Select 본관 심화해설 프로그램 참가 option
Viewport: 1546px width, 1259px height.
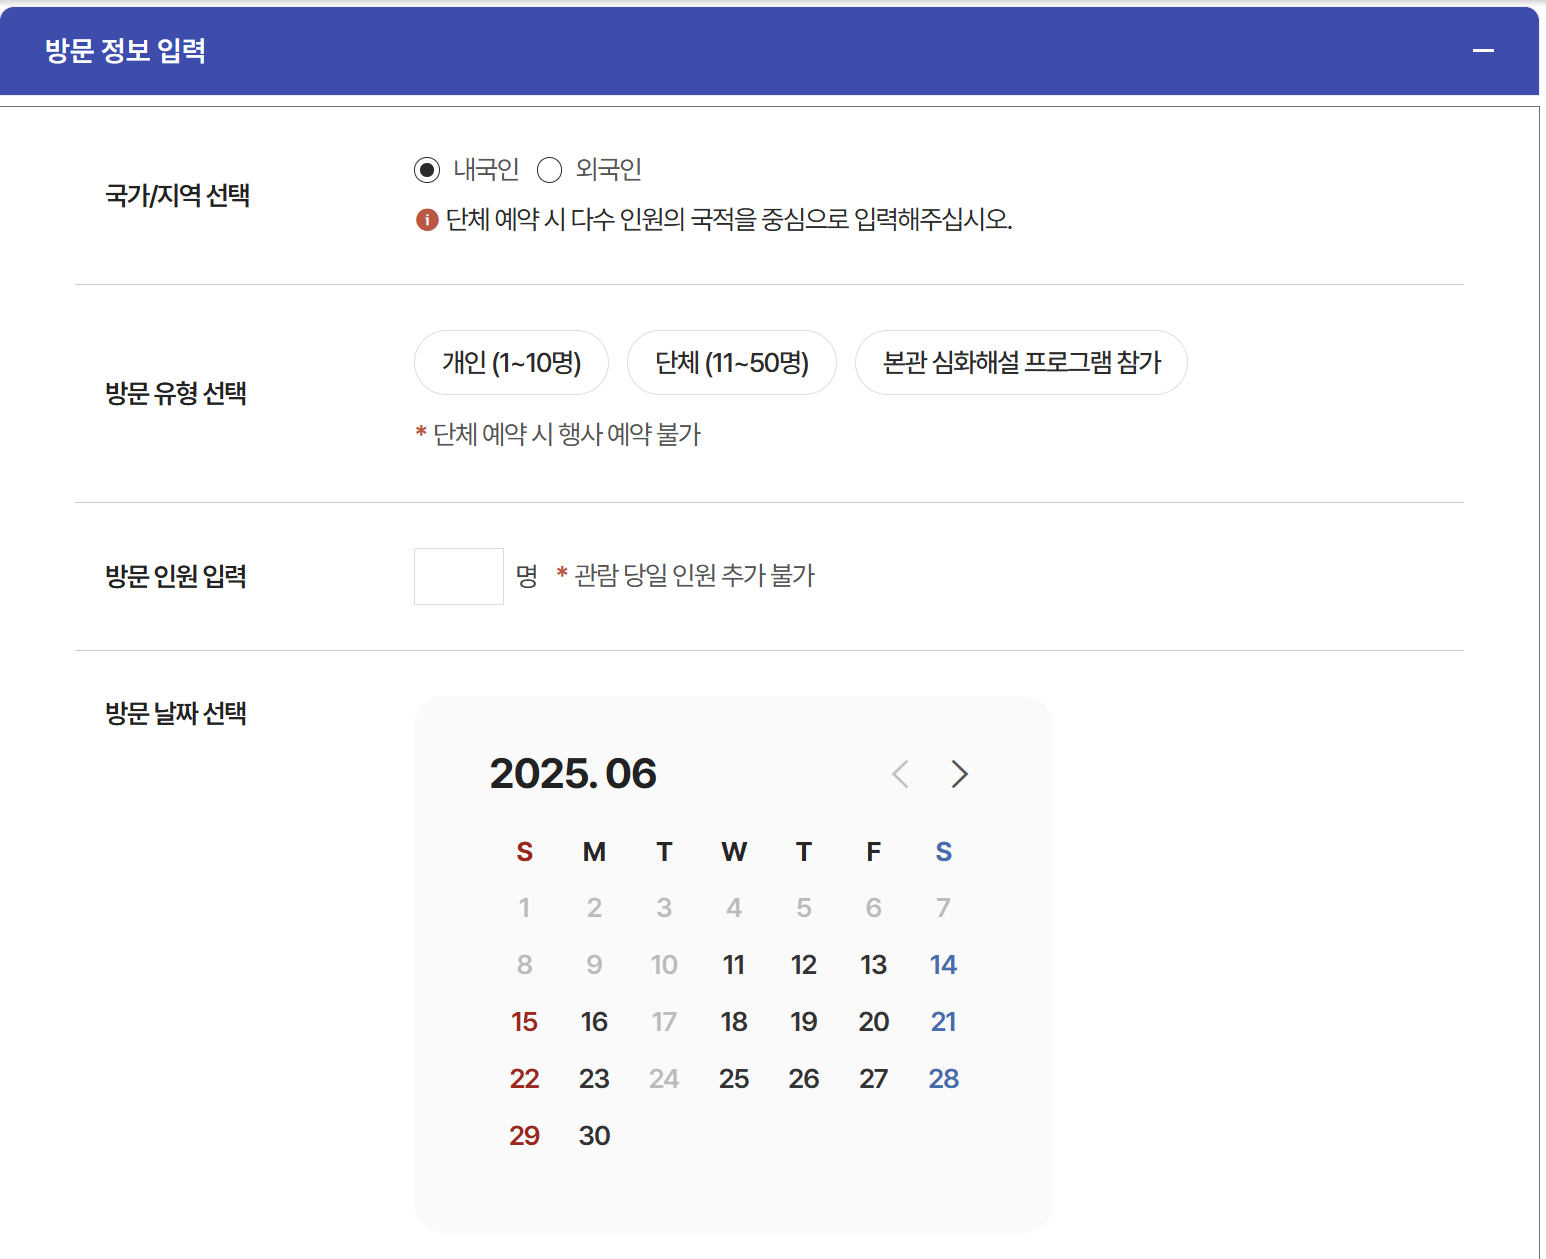coord(1020,362)
